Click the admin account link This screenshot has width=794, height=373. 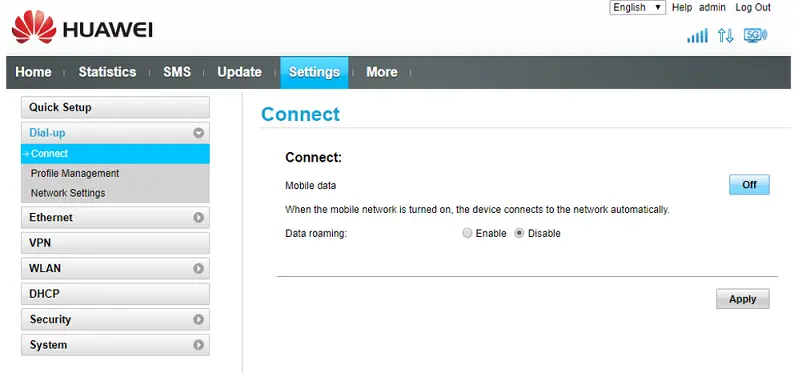click(x=712, y=8)
